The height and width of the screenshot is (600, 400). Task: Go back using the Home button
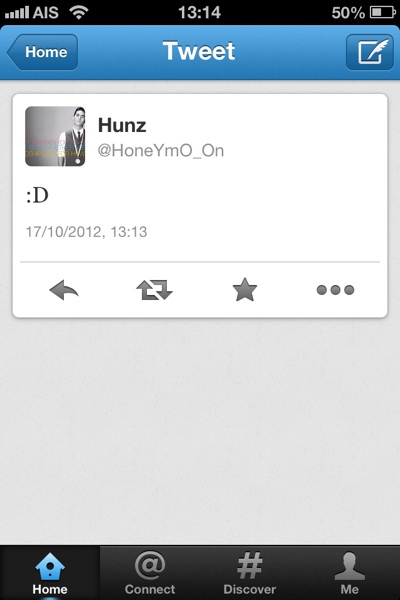(x=42, y=52)
